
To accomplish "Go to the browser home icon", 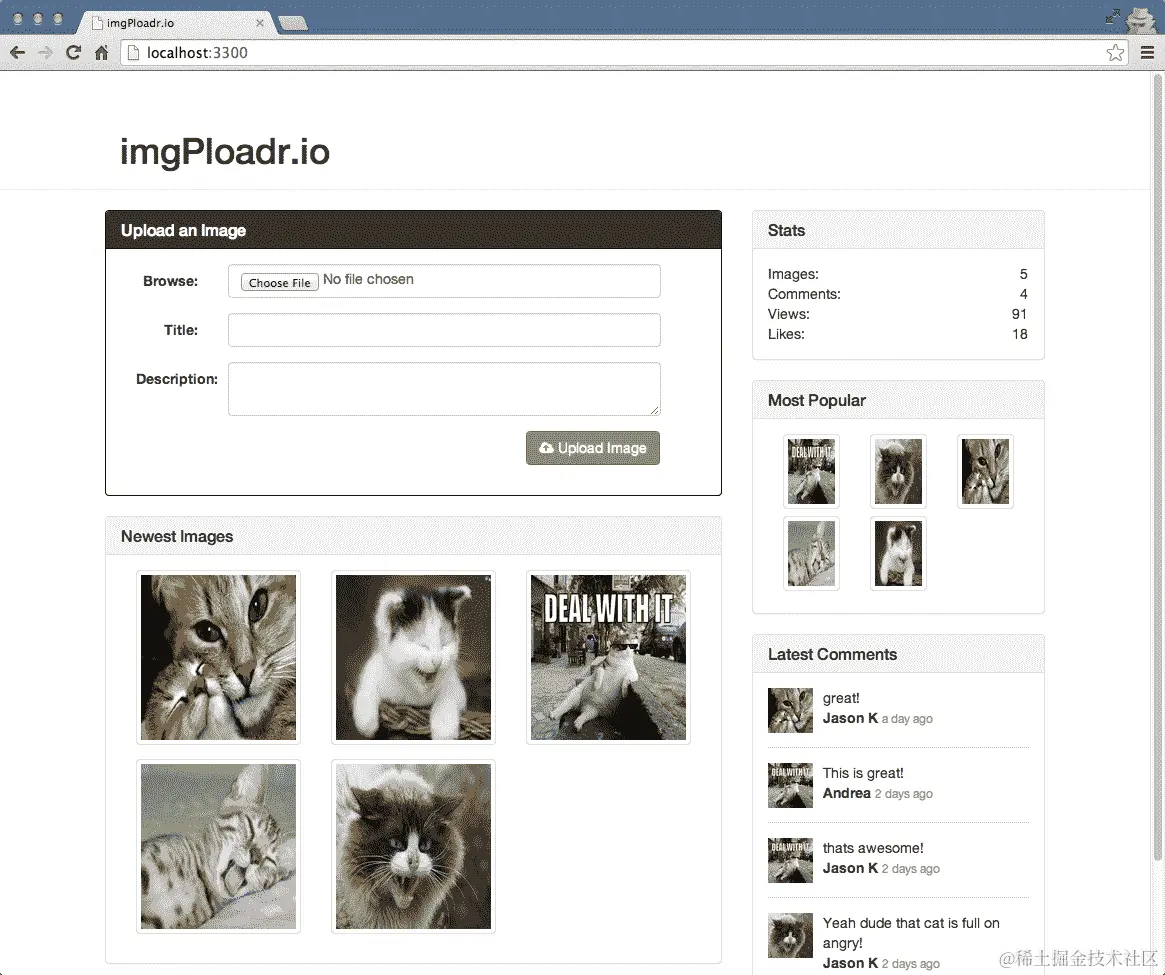I will [x=102, y=53].
